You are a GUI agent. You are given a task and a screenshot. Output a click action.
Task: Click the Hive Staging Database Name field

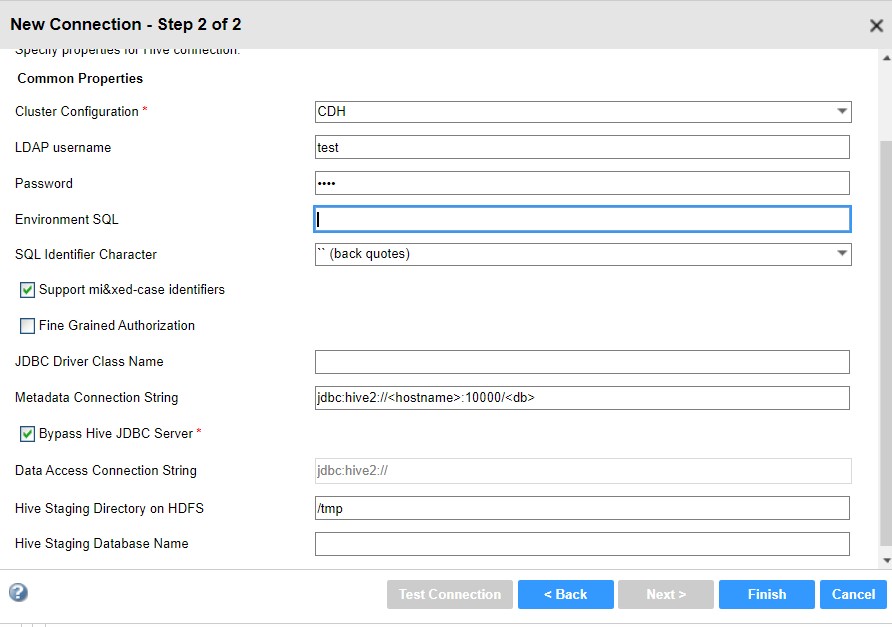point(583,544)
